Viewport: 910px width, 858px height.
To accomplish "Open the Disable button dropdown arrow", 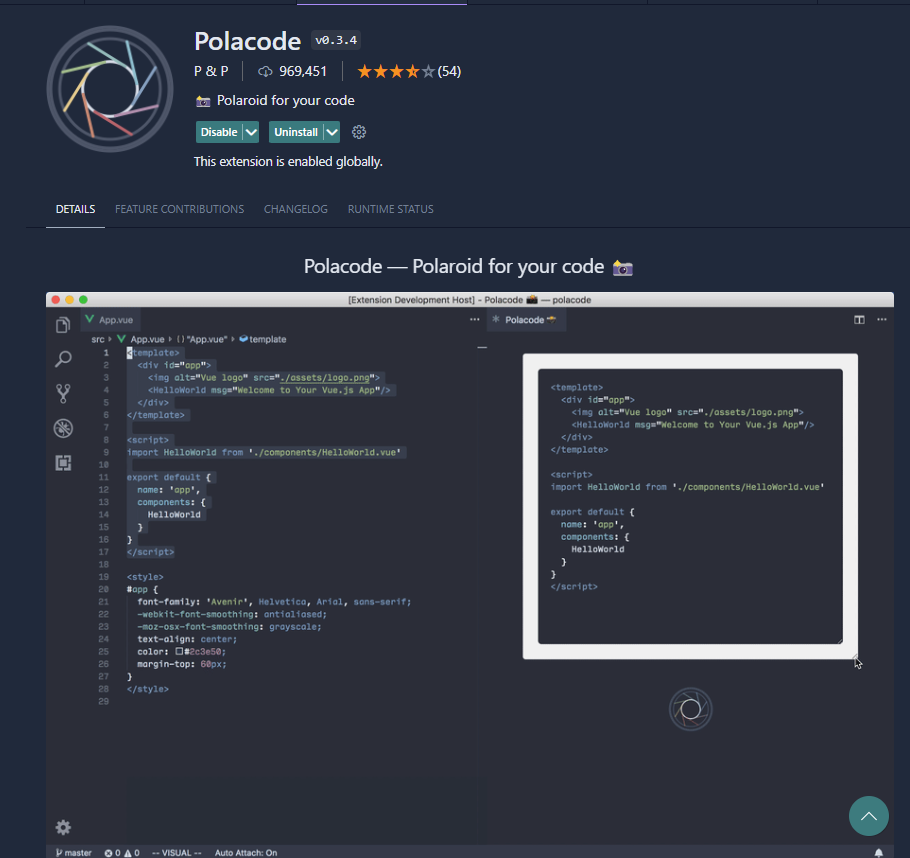I will click(252, 131).
